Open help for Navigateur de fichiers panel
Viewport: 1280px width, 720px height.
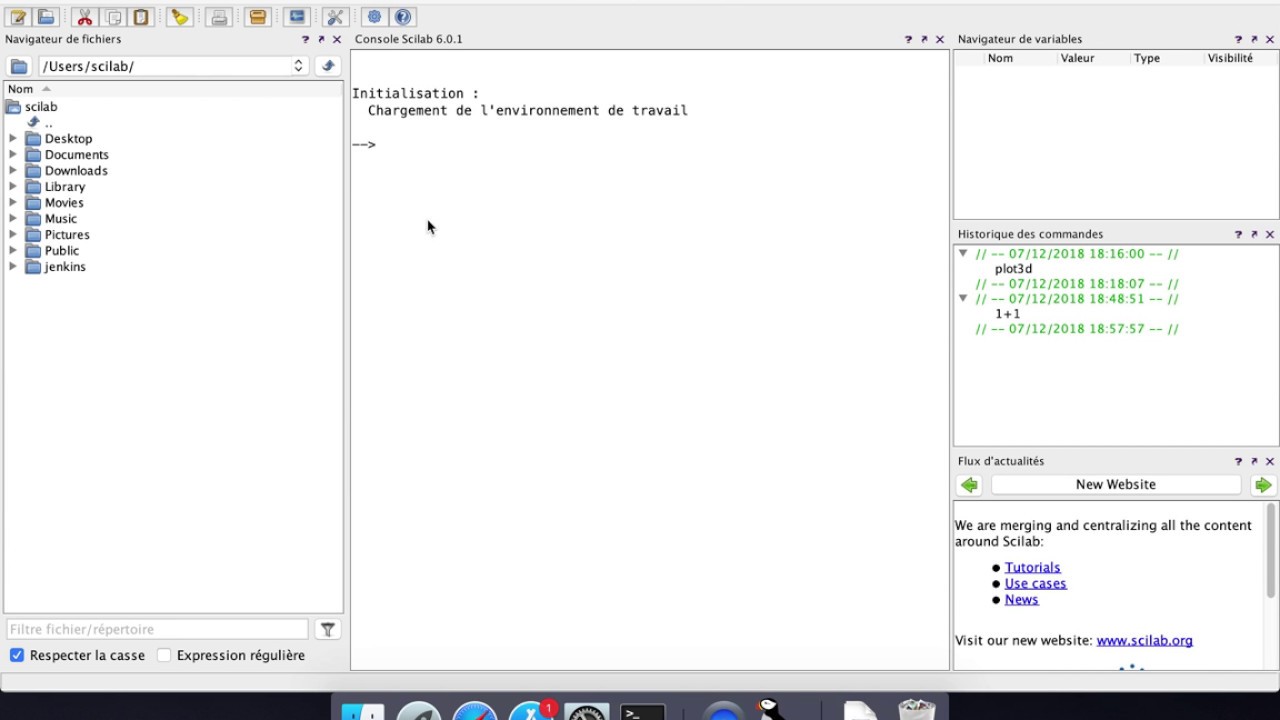pyautogui.click(x=305, y=40)
